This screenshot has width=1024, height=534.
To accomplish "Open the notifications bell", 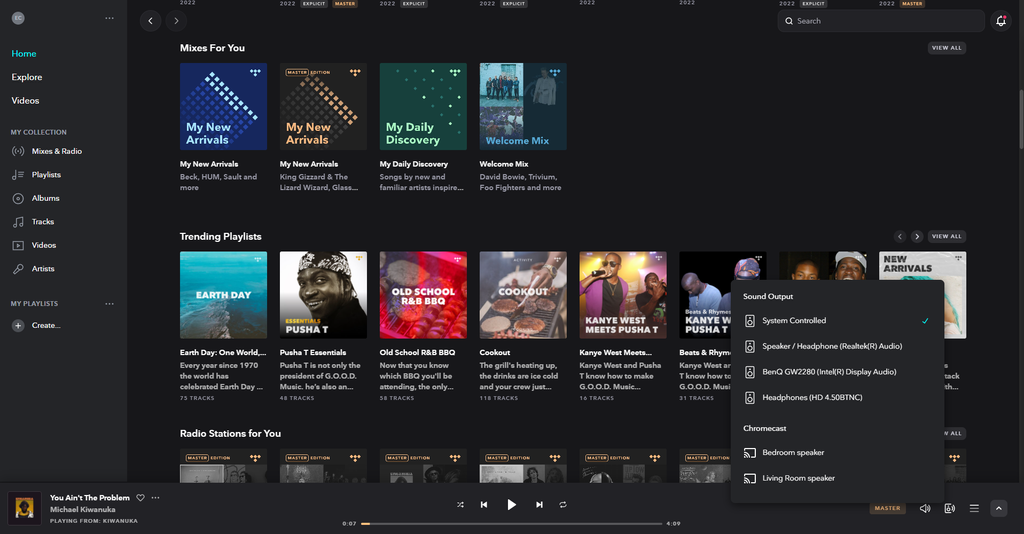I will (x=1000, y=21).
